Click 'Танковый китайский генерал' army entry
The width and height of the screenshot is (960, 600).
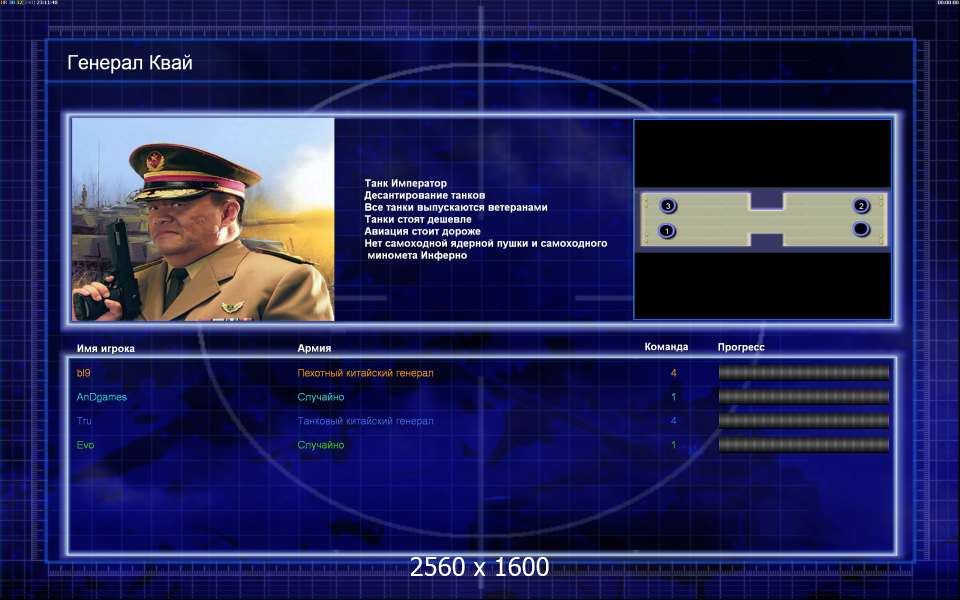366,421
